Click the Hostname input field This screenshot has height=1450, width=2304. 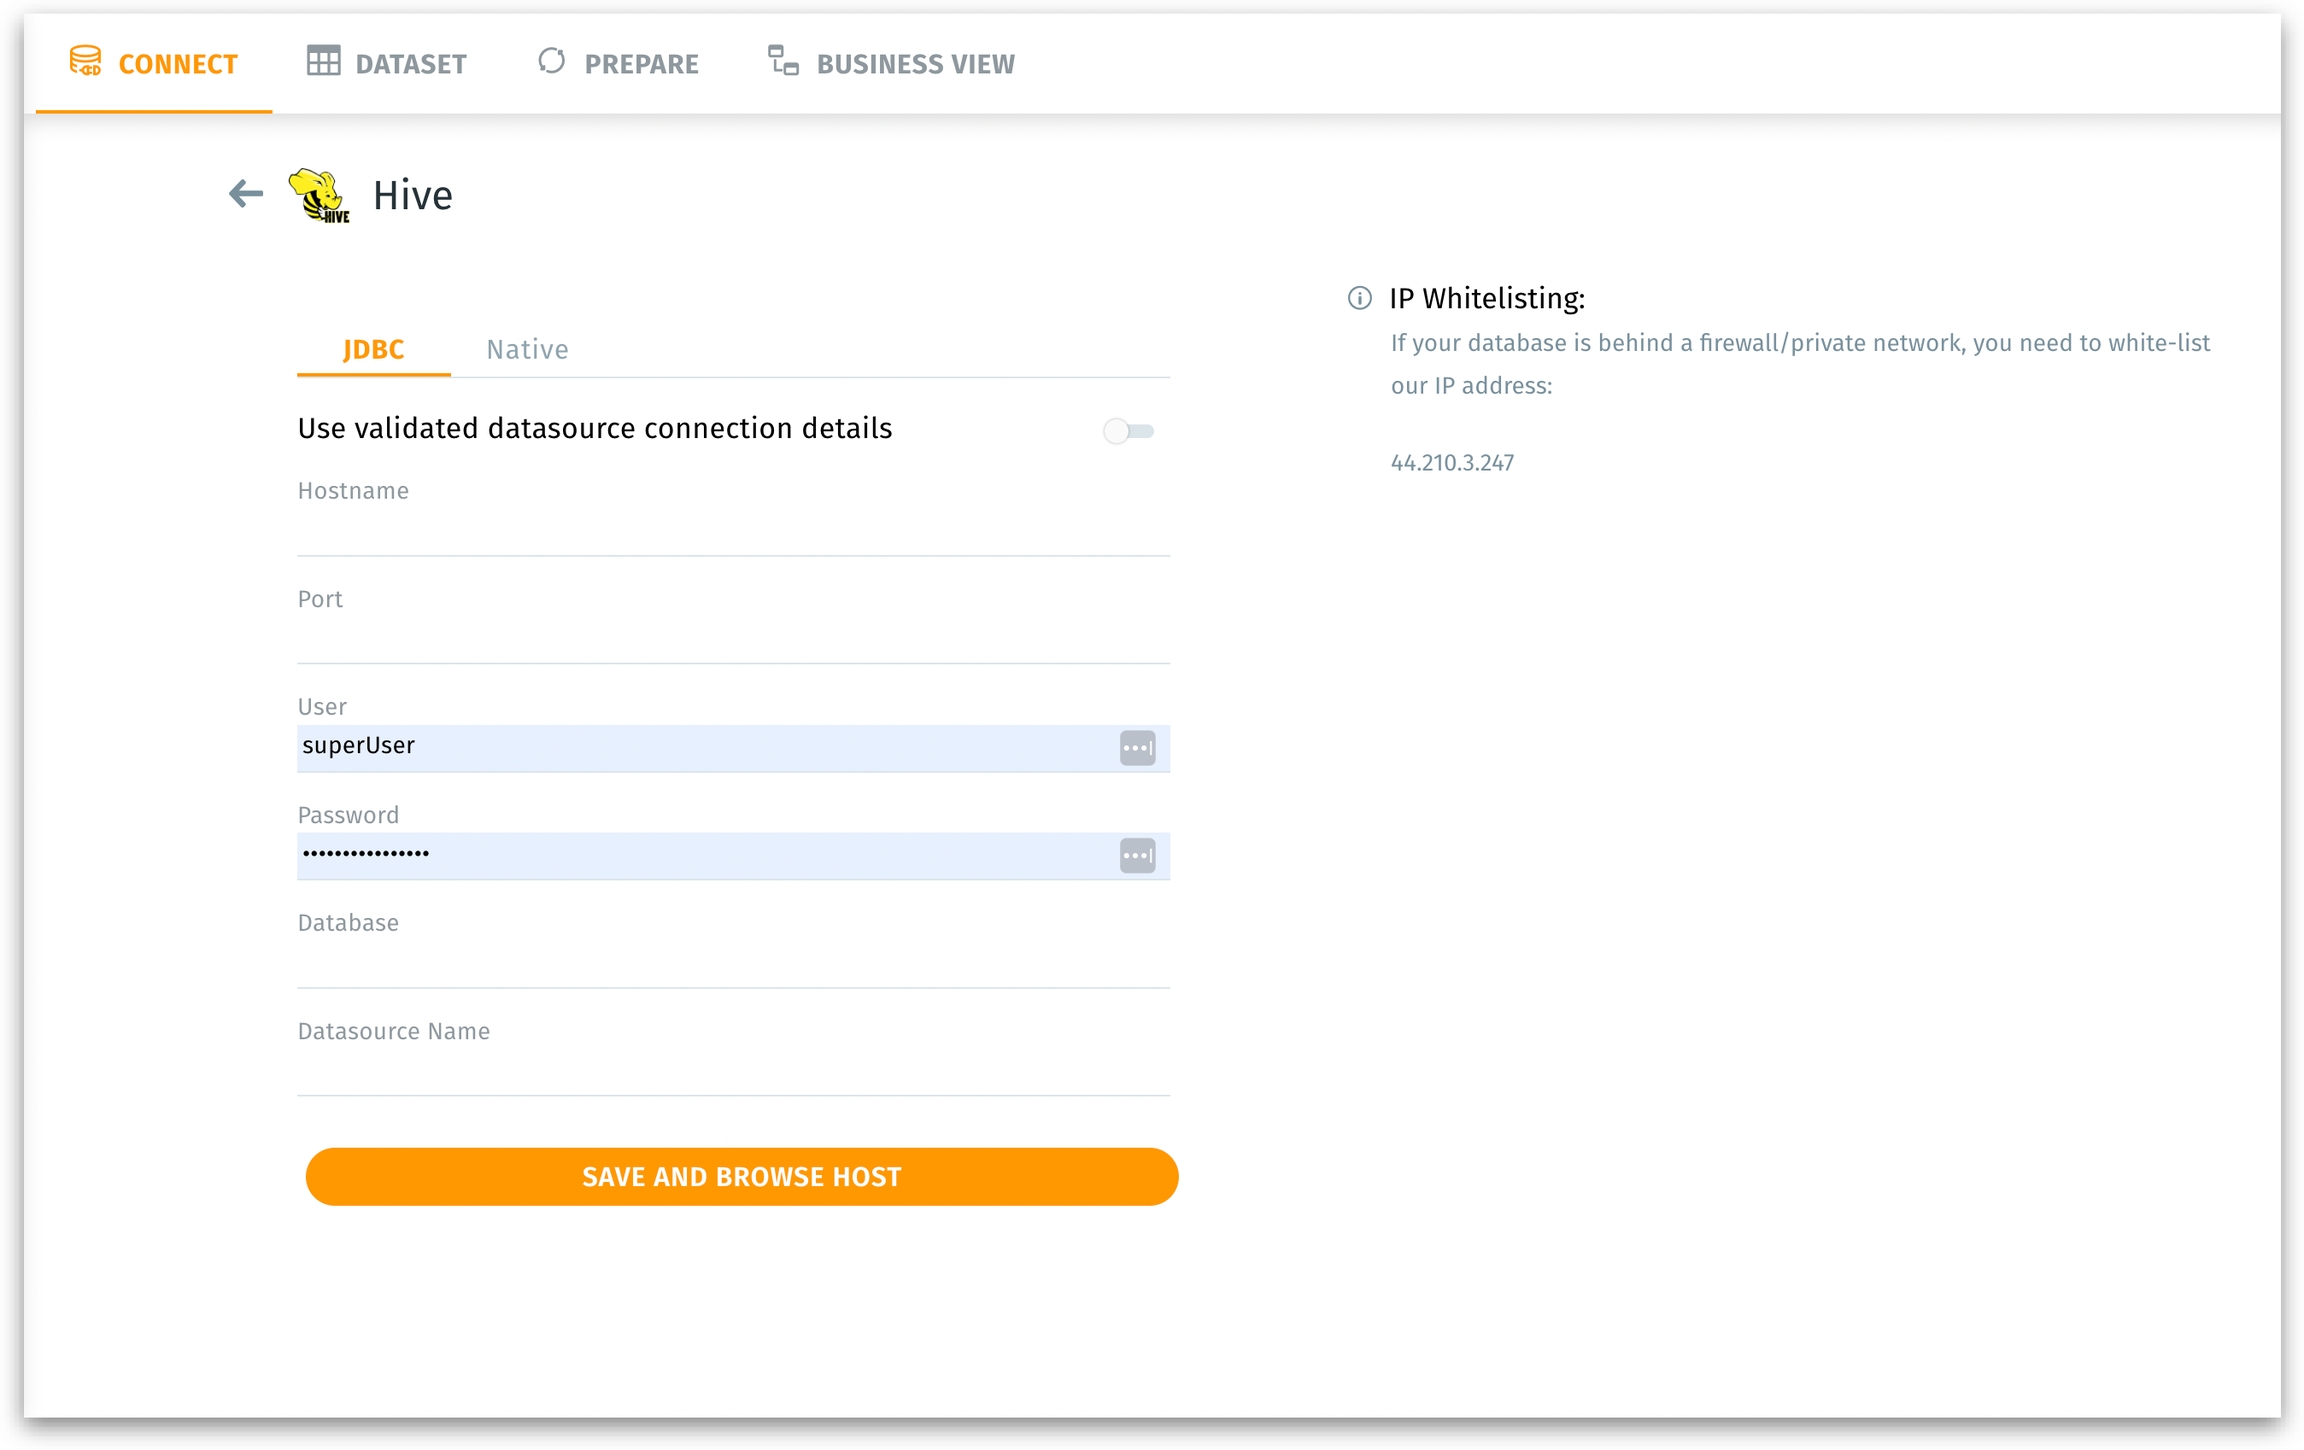733,533
